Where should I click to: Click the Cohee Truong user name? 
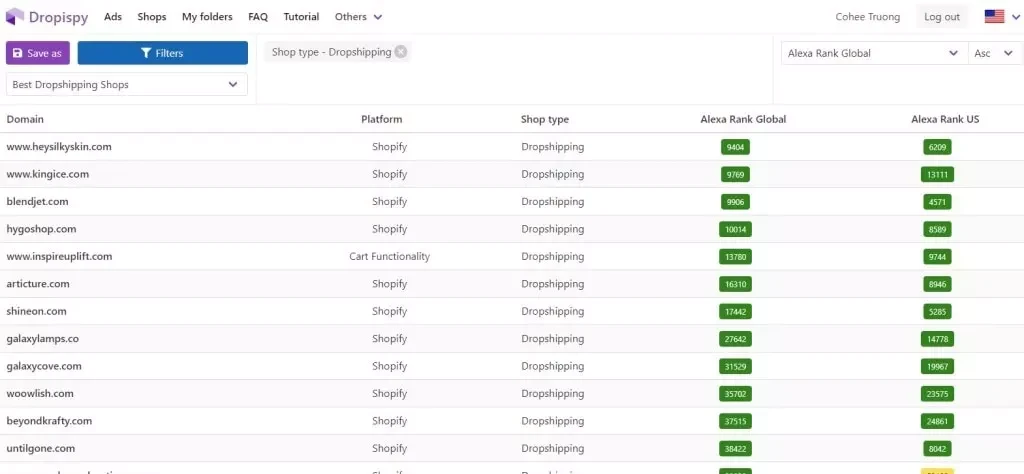[867, 17]
